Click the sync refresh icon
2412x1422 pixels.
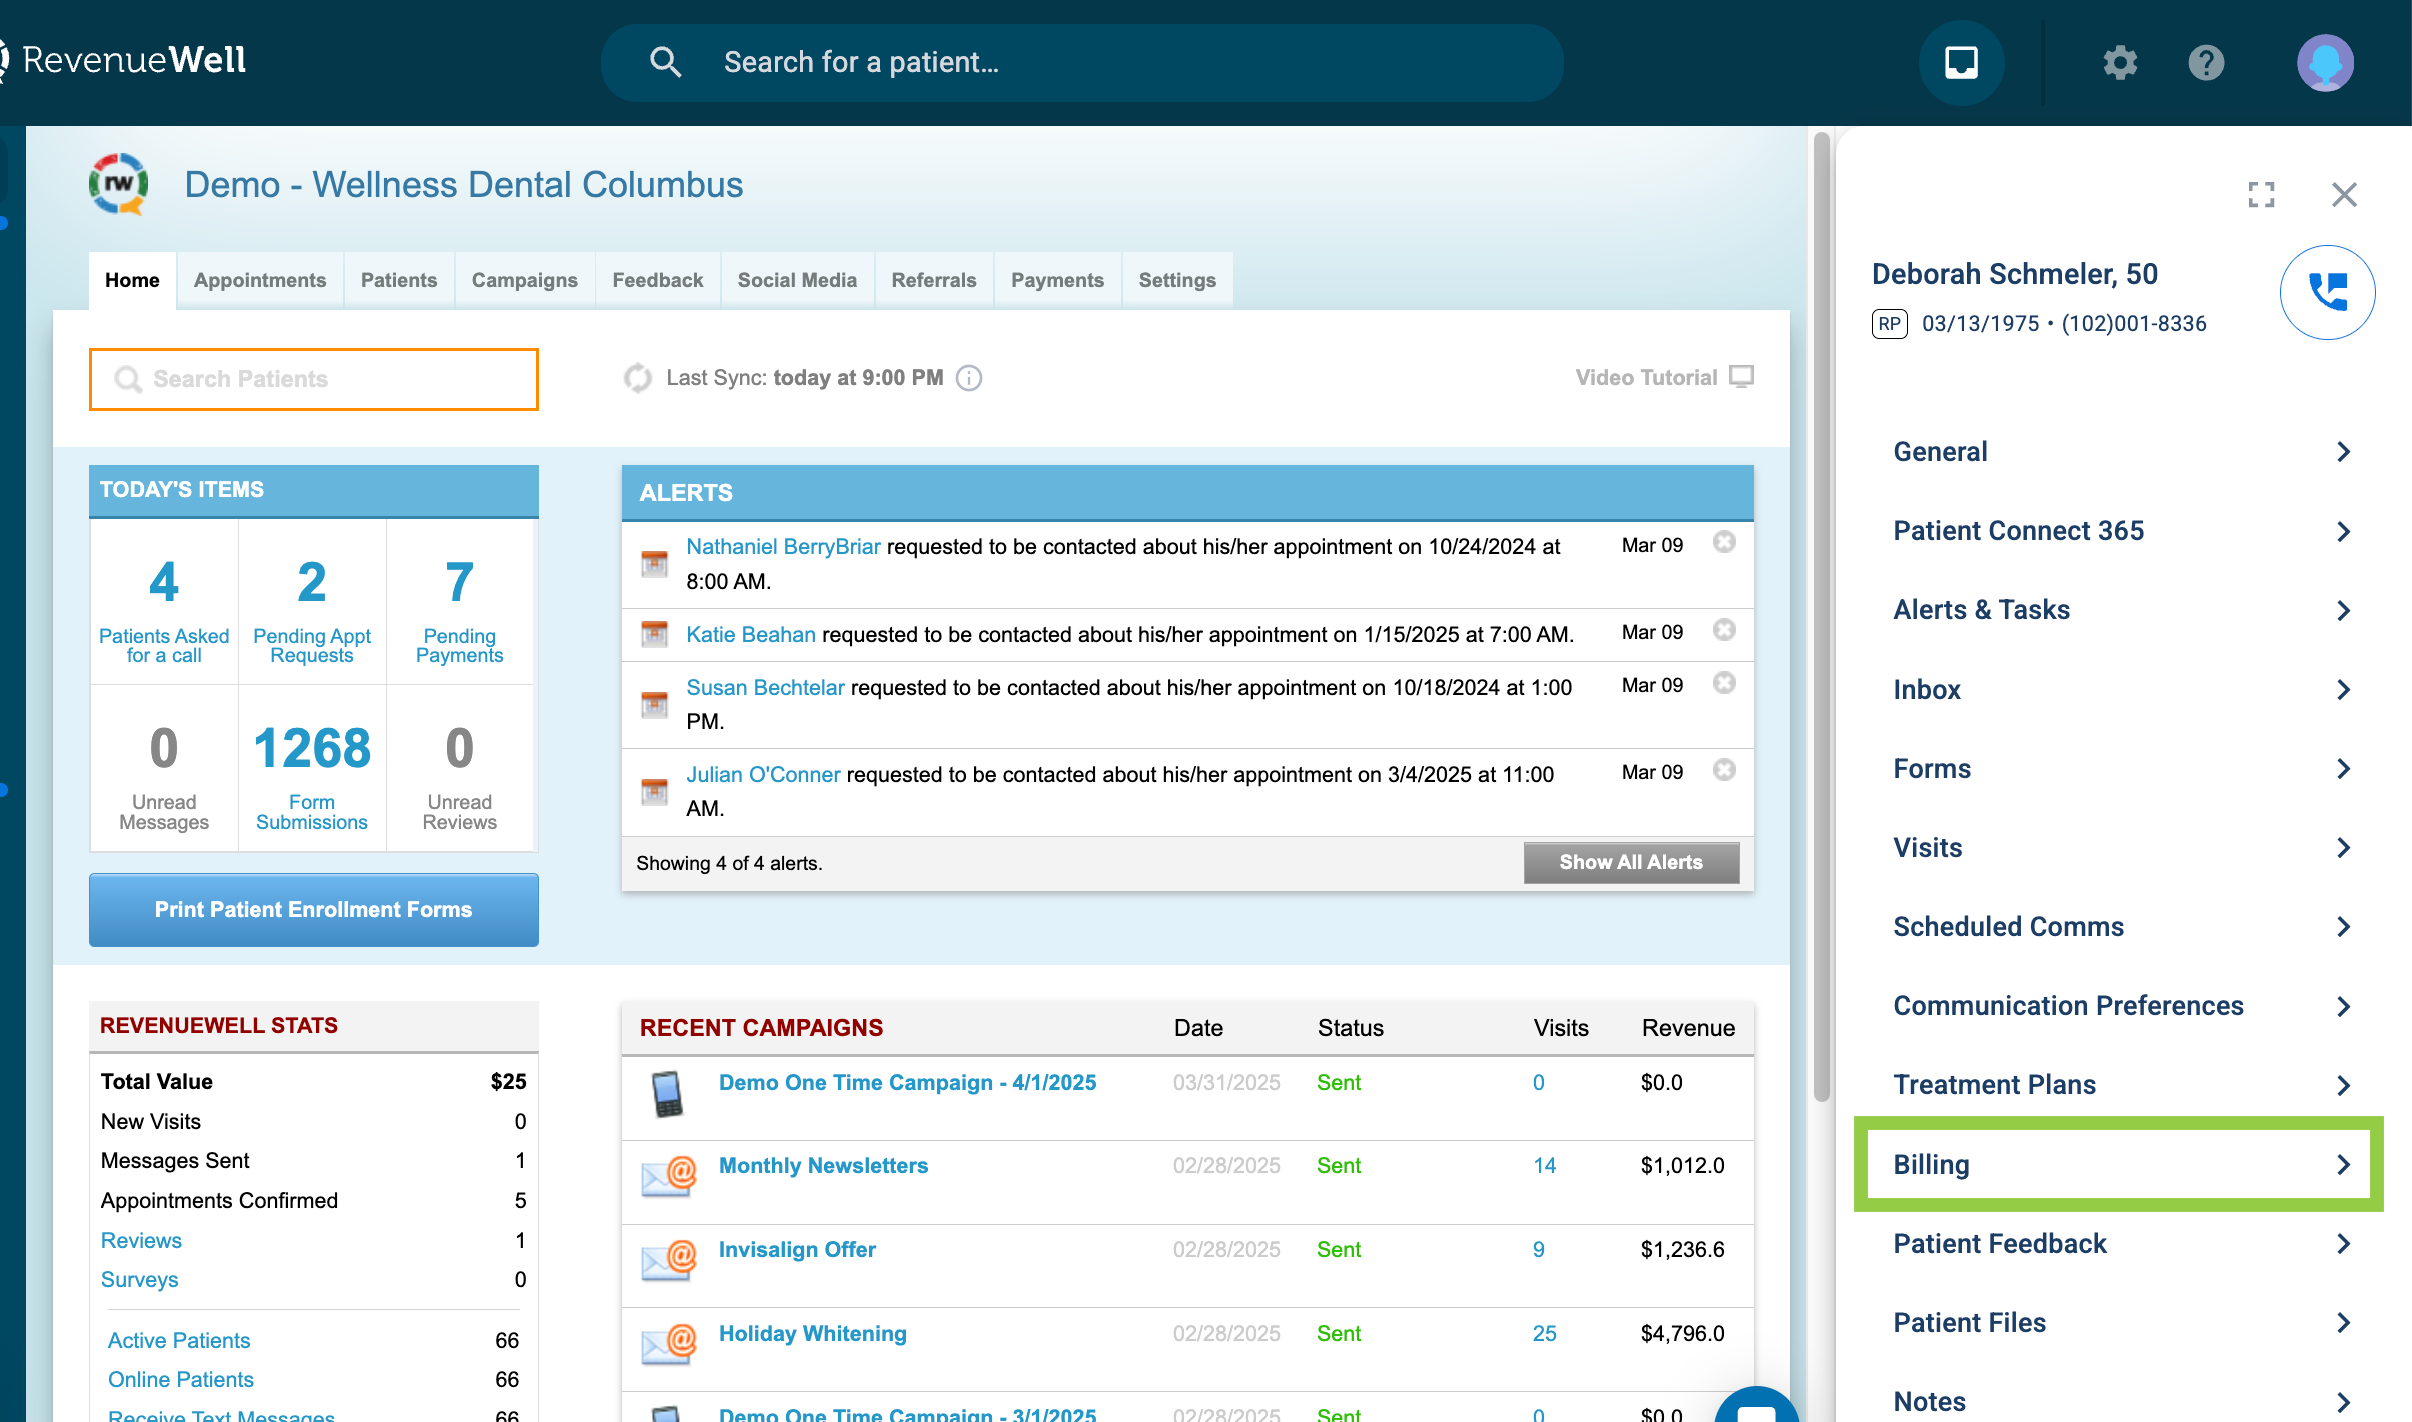pos(637,378)
